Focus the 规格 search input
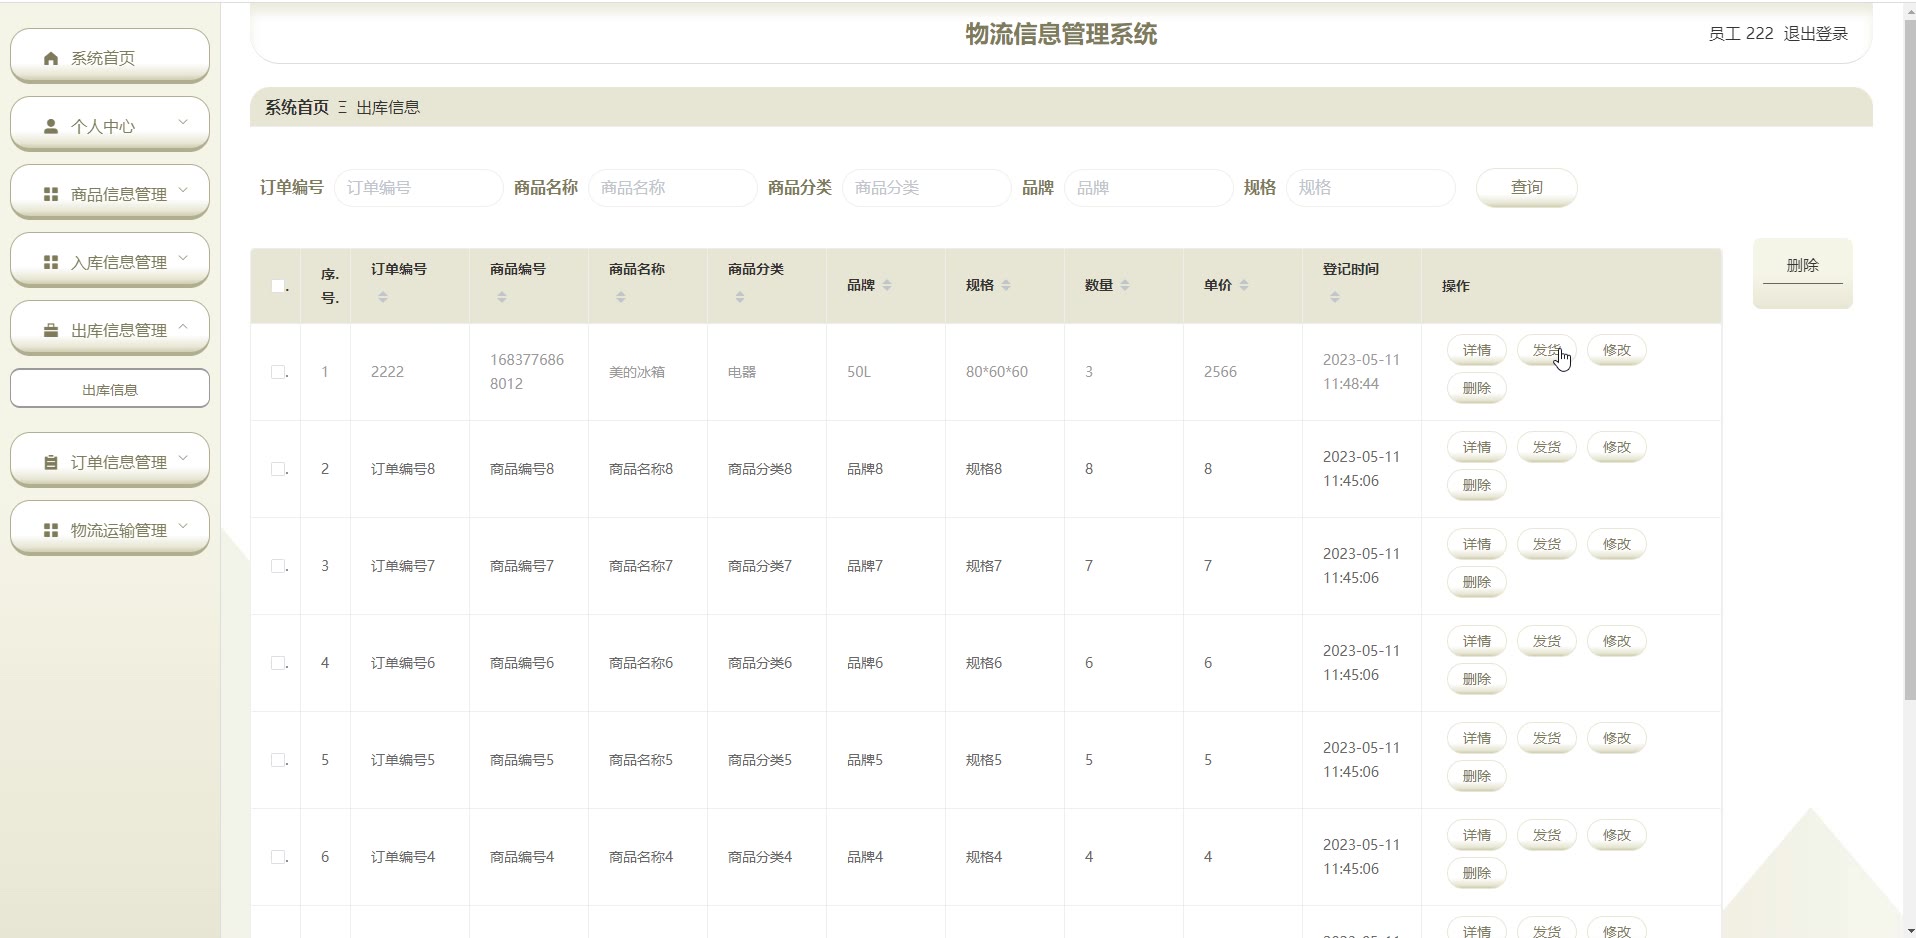Screen dimensions: 1916x938 pyautogui.click(x=1371, y=188)
